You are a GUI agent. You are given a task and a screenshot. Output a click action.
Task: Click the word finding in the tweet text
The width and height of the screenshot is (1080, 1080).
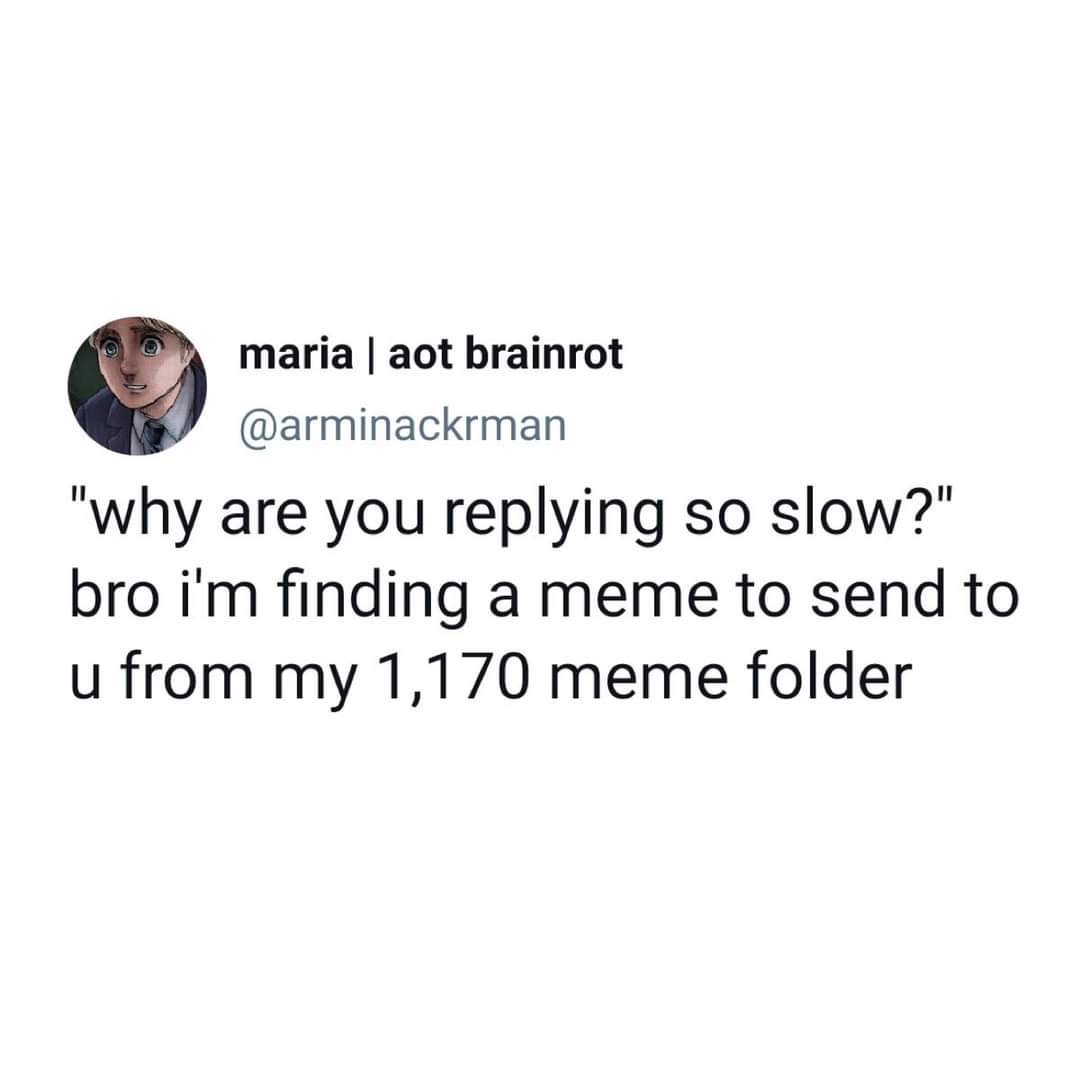374,598
